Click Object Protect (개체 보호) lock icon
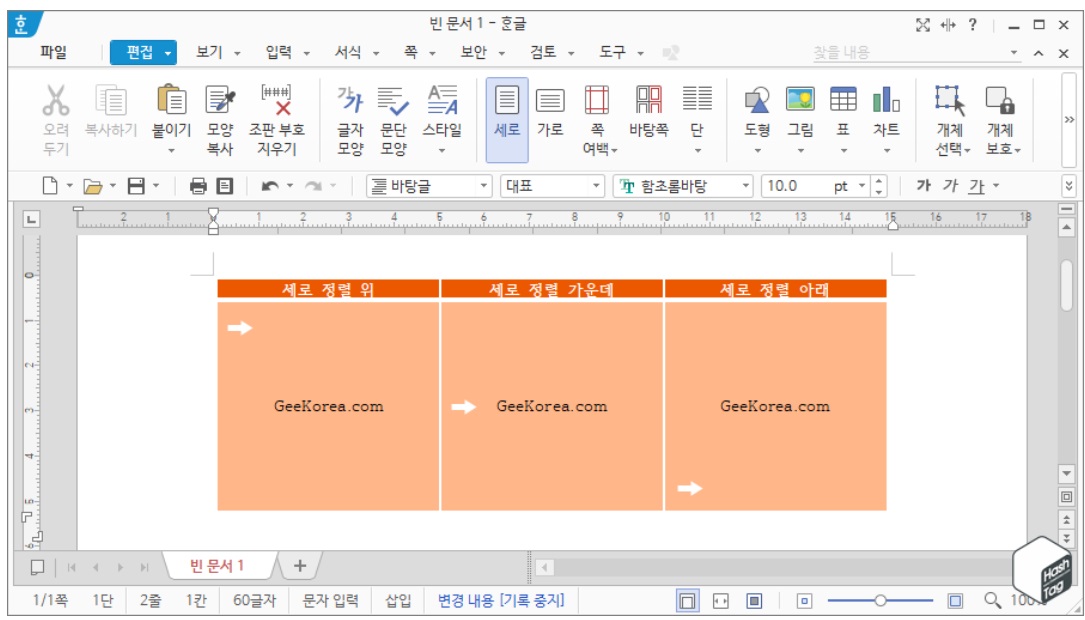The height and width of the screenshot is (620, 1085). click(x=1000, y=100)
